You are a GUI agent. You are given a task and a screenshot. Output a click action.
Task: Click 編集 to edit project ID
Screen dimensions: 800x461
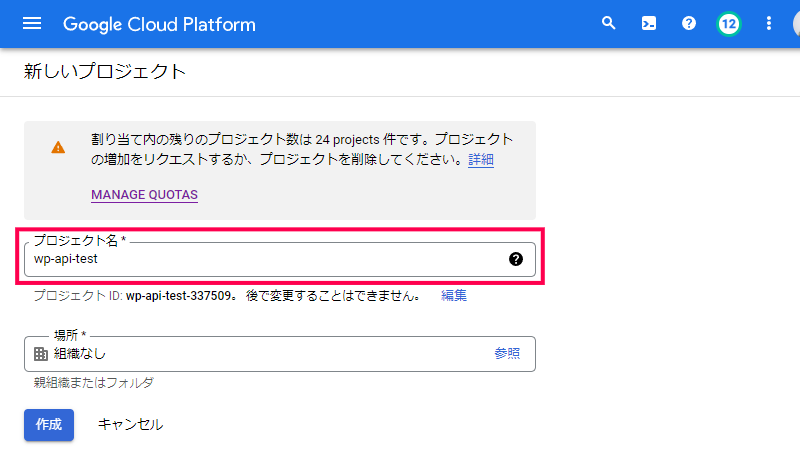pyautogui.click(x=454, y=296)
